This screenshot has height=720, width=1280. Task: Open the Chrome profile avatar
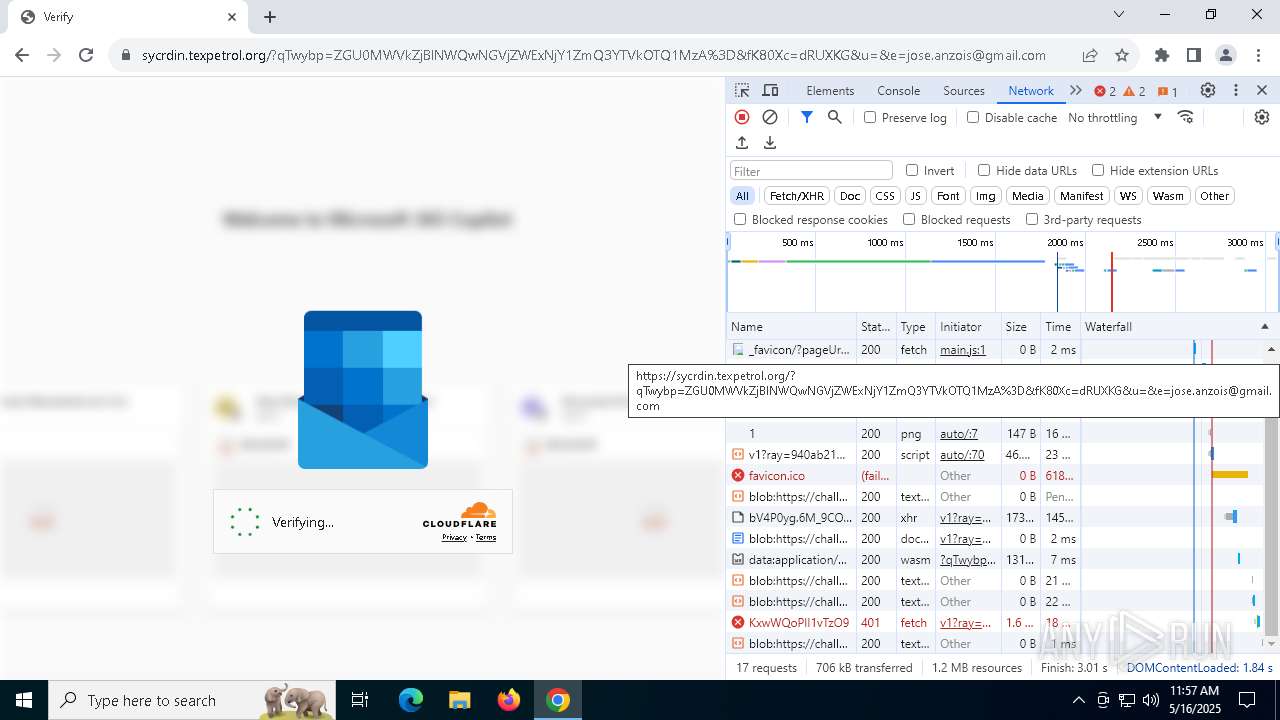[1226, 55]
